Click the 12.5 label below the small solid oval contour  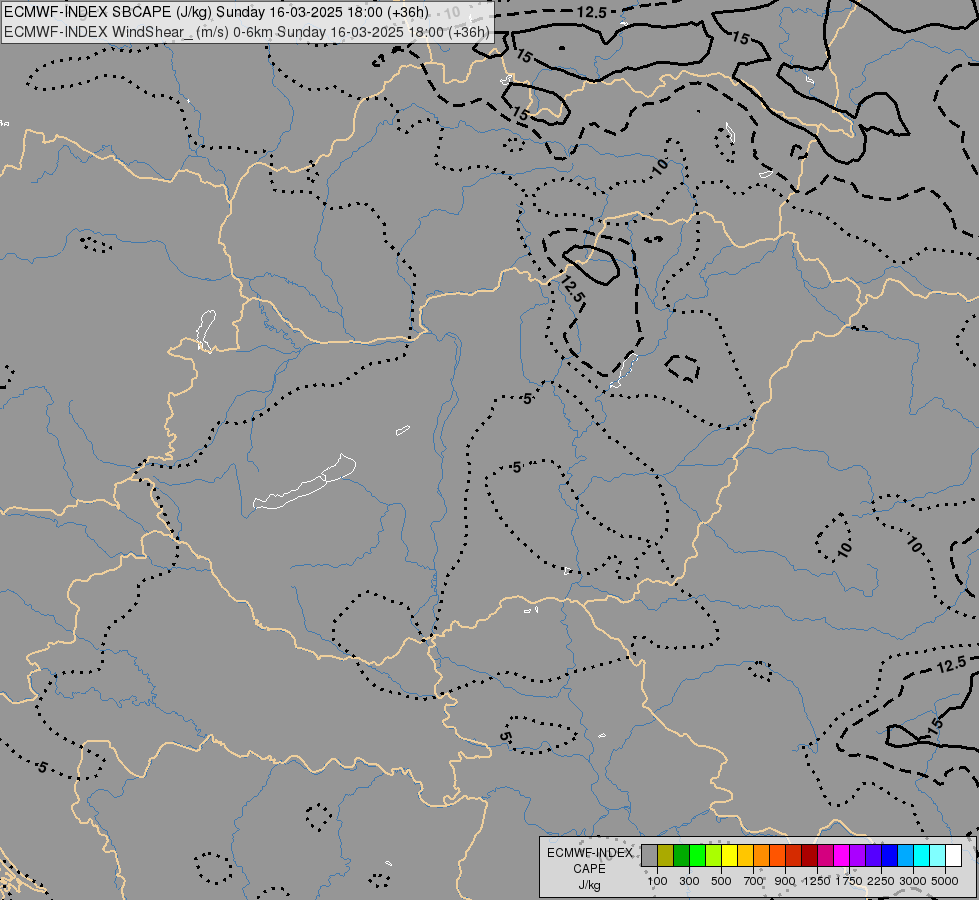572,290
